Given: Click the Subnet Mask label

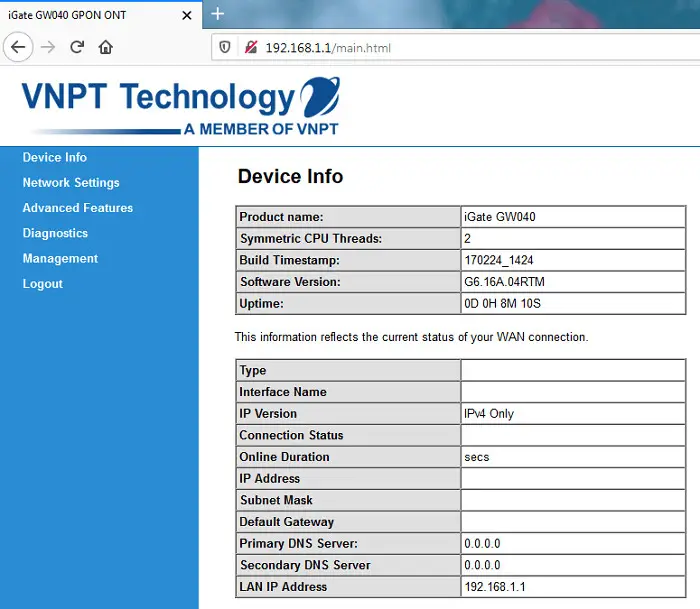Looking at the screenshot, I should (276, 500).
